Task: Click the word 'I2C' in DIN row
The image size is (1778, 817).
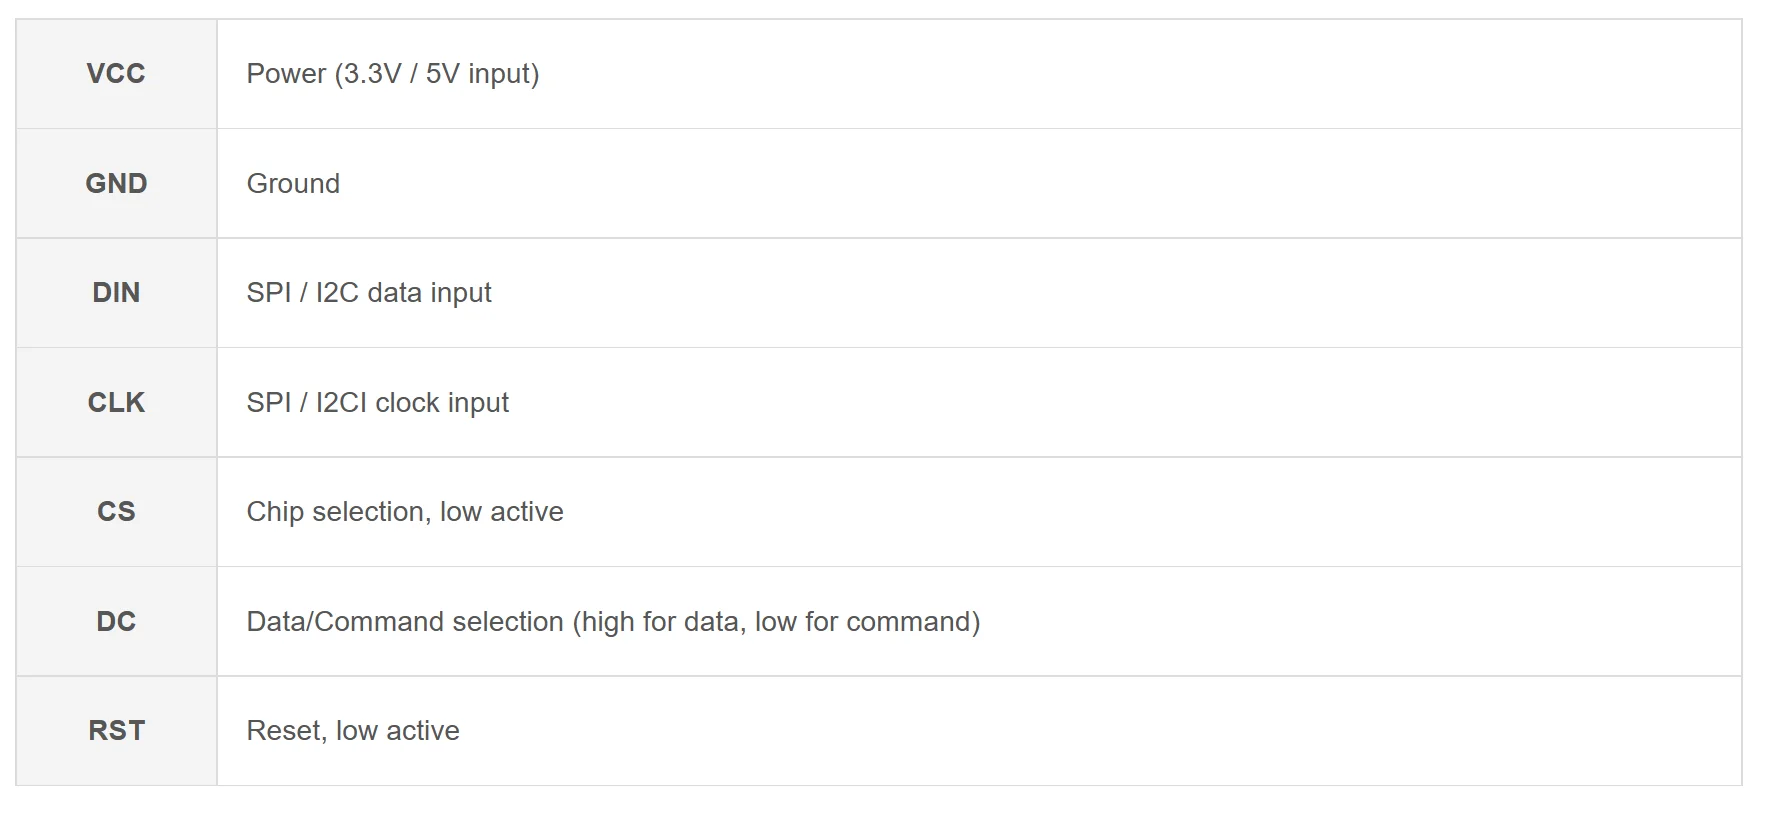Action: coord(337,293)
